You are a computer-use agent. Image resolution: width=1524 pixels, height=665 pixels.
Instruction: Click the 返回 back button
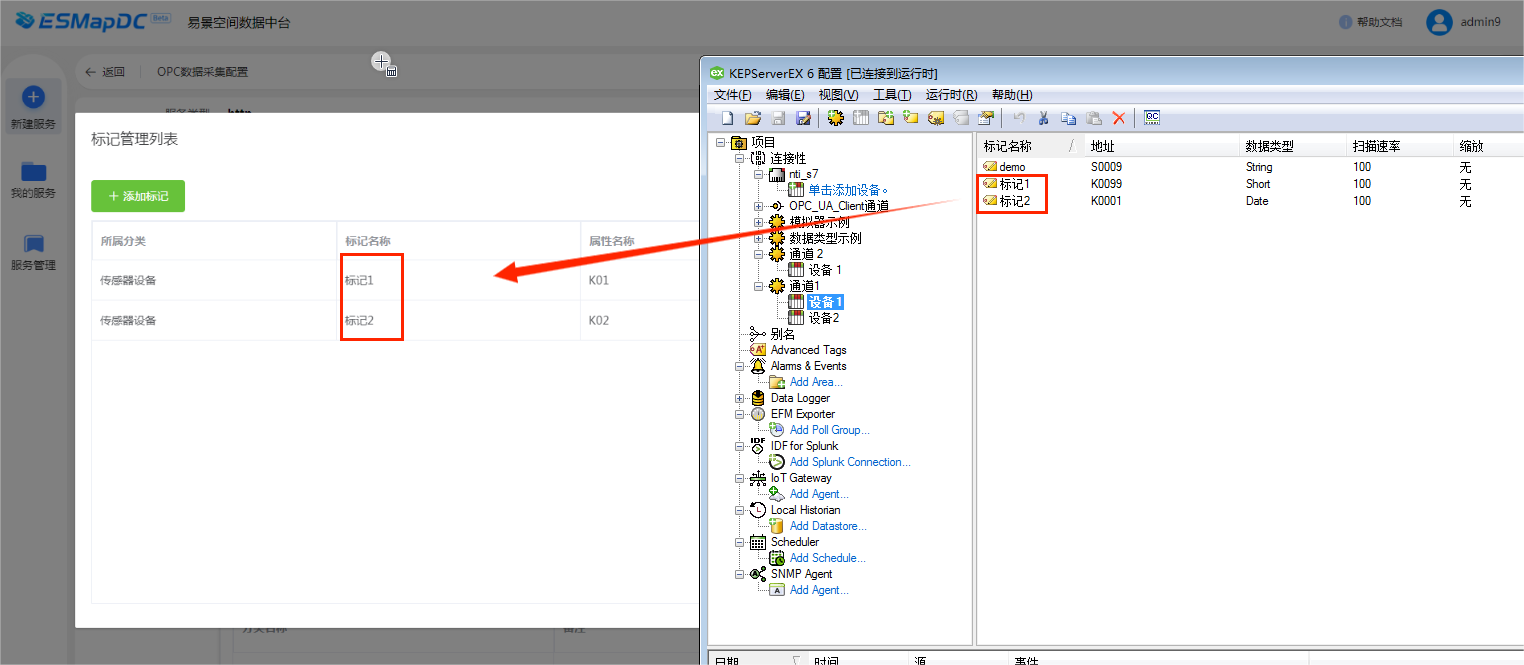(105, 72)
